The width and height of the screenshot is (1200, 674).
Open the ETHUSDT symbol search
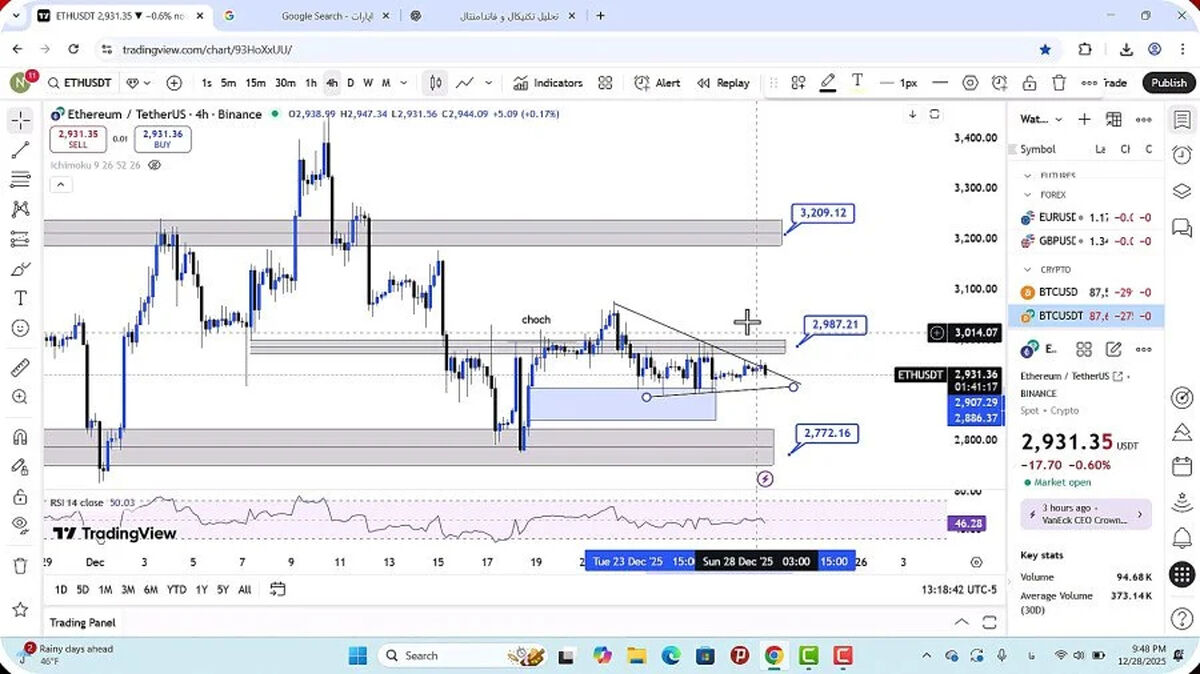[x=81, y=83]
